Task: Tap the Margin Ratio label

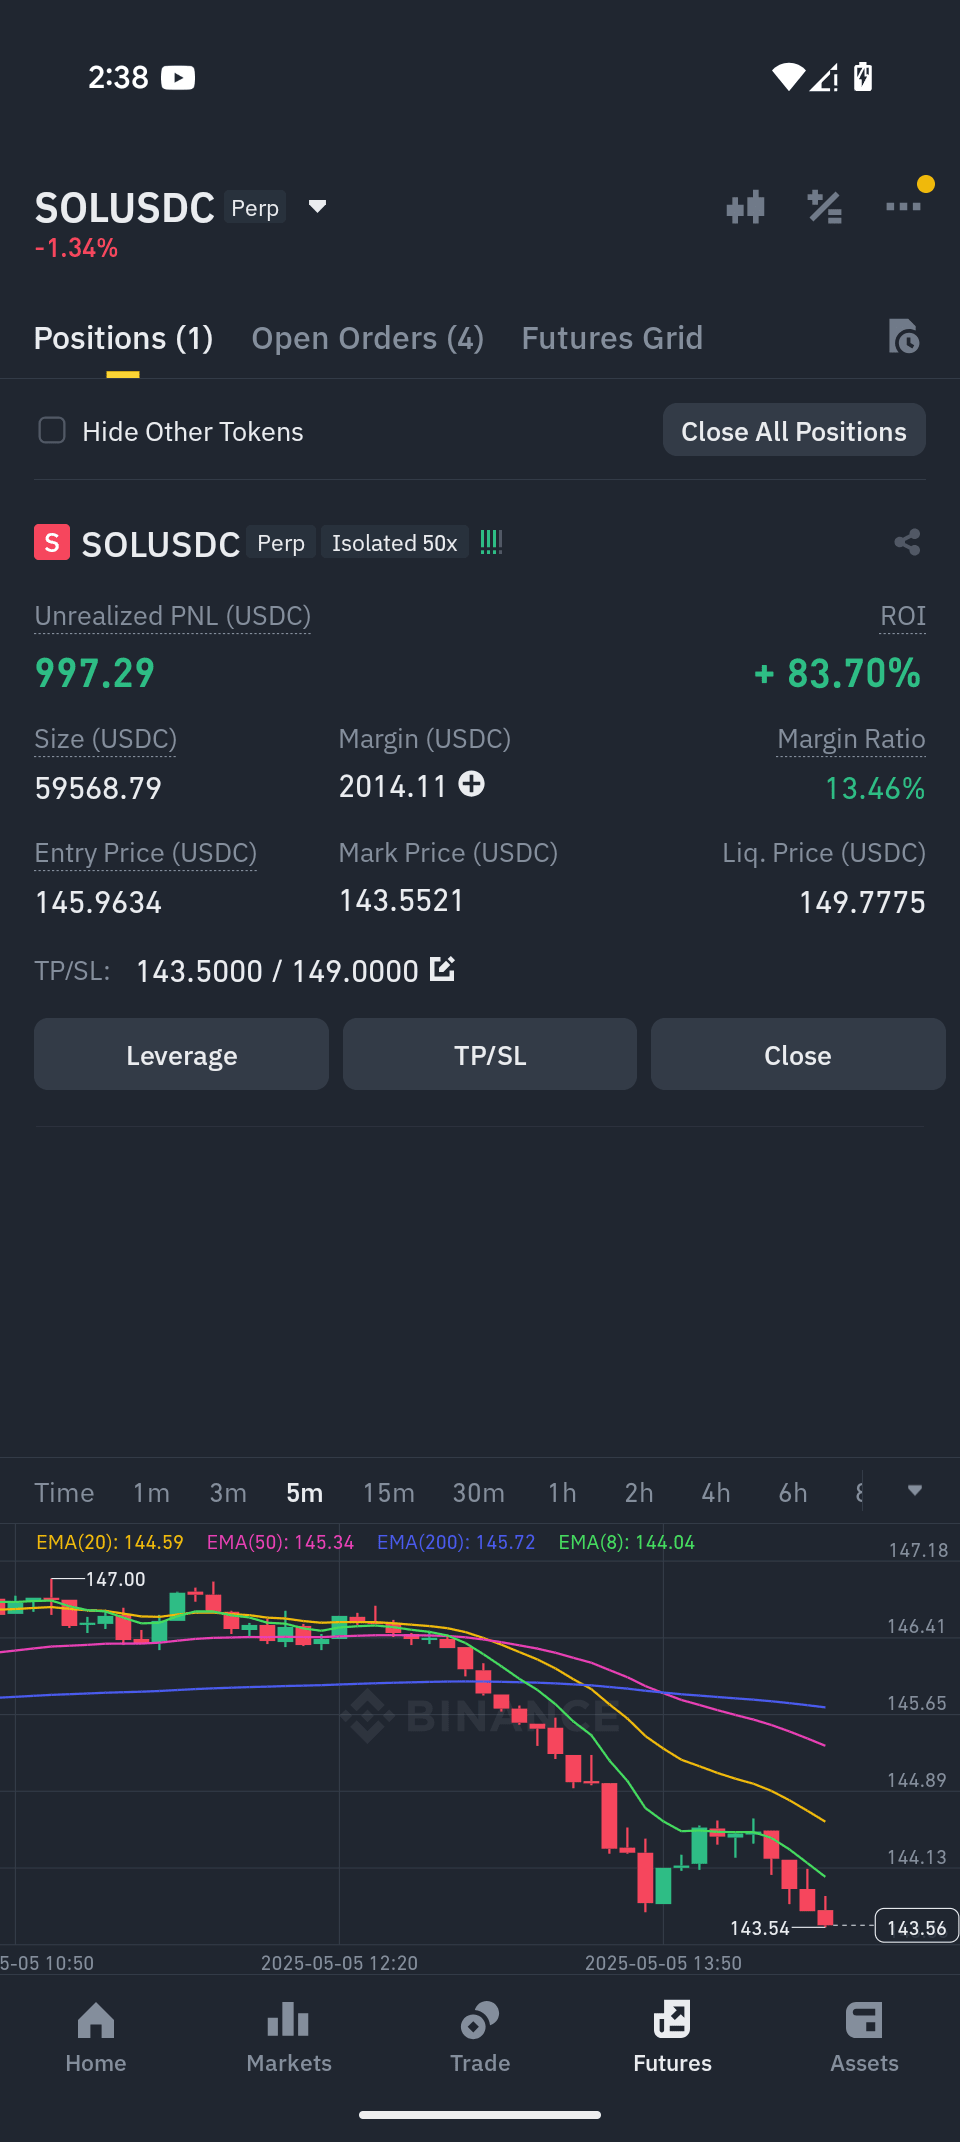Action: 851,739
